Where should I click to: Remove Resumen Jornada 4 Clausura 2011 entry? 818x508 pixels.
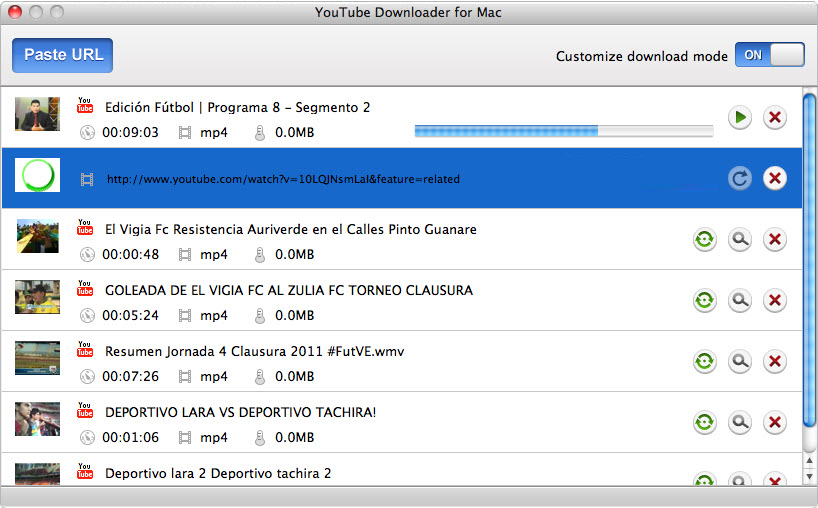pyautogui.click(x=775, y=361)
